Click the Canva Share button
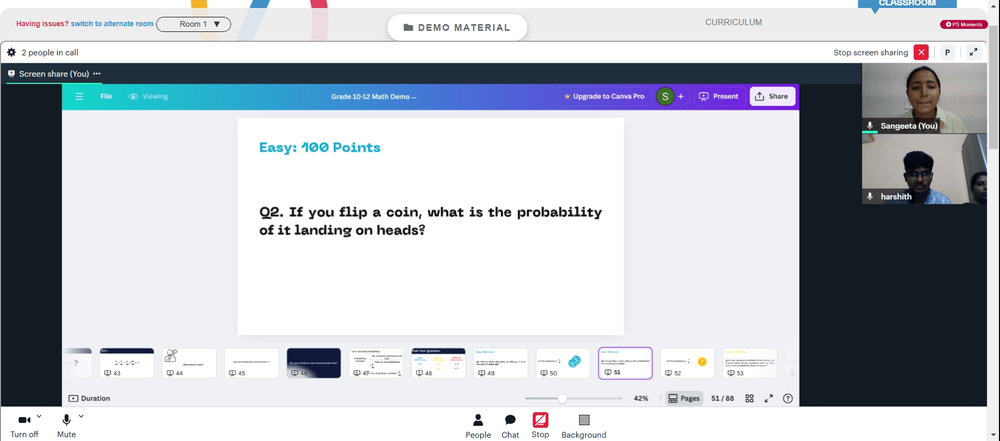This screenshot has width=1000, height=441. (x=772, y=96)
